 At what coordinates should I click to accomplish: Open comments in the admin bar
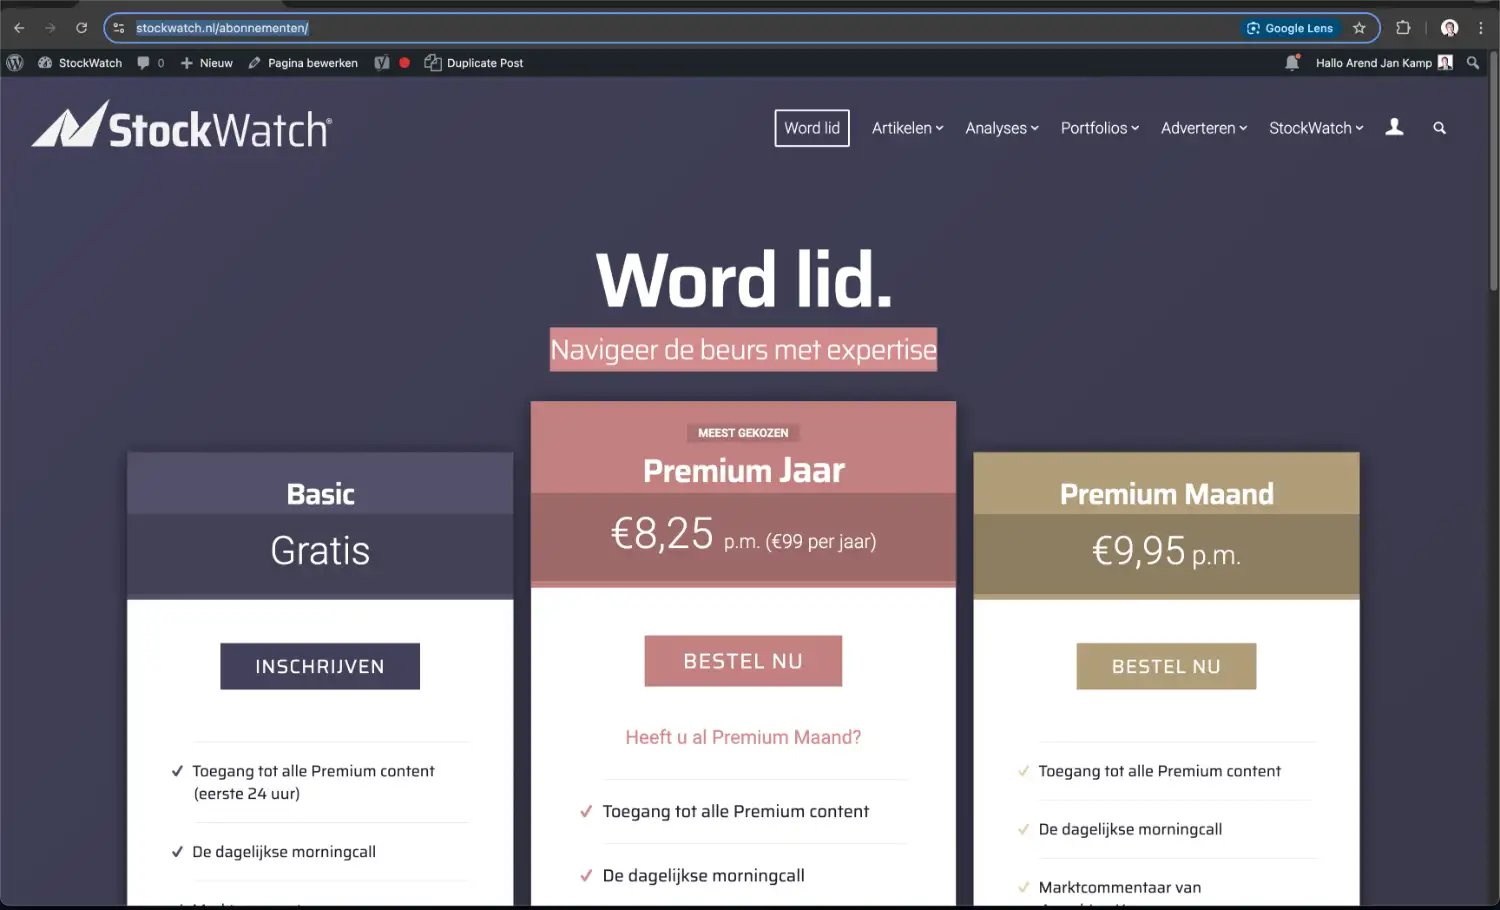pyautogui.click(x=150, y=63)
